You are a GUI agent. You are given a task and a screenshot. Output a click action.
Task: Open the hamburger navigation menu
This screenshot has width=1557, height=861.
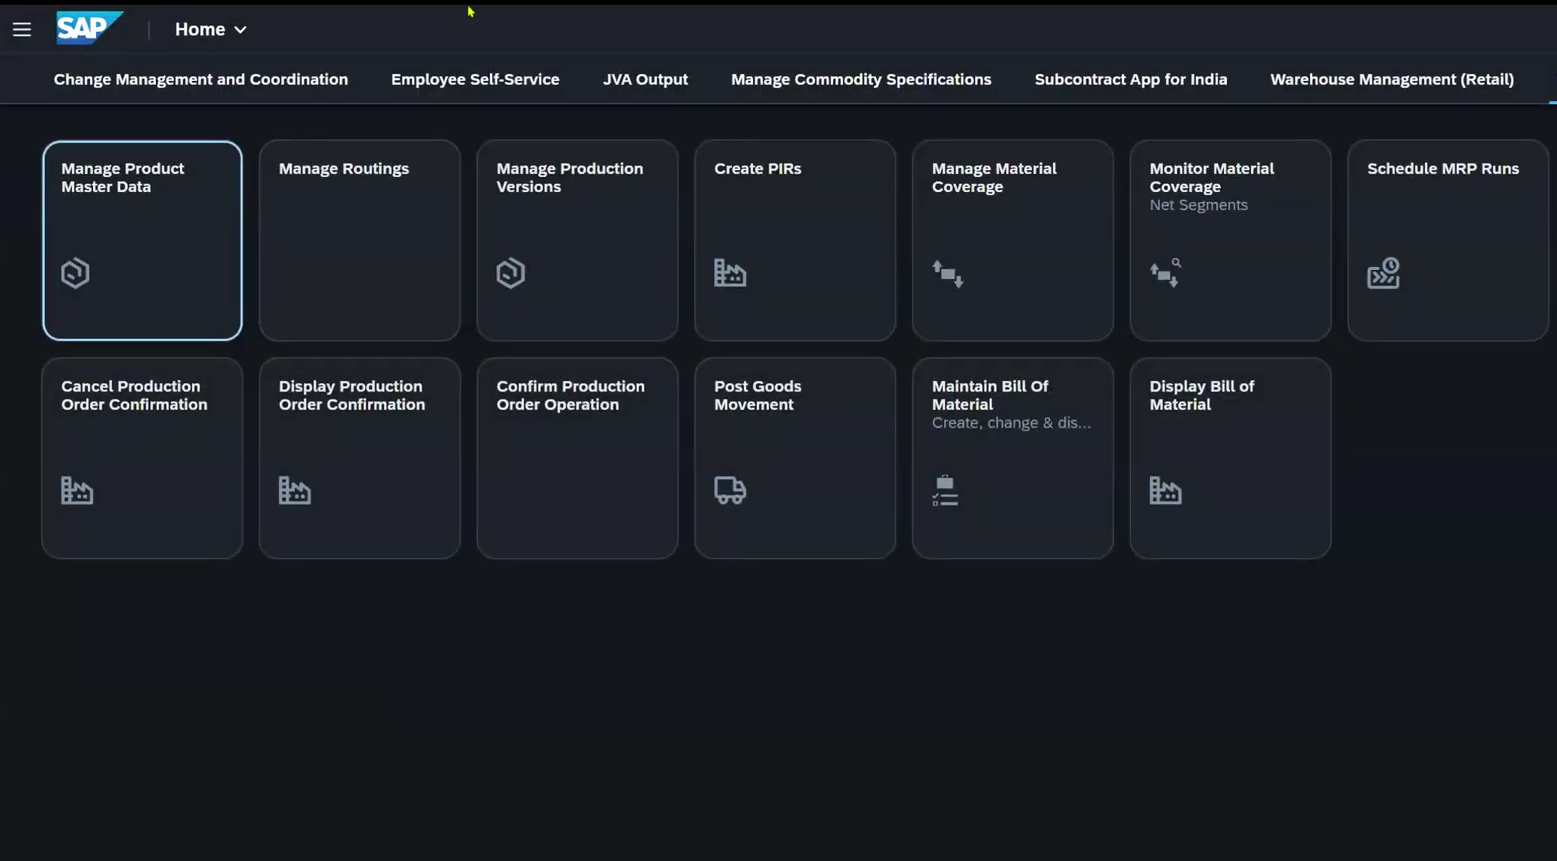click(x=22, y=30)
